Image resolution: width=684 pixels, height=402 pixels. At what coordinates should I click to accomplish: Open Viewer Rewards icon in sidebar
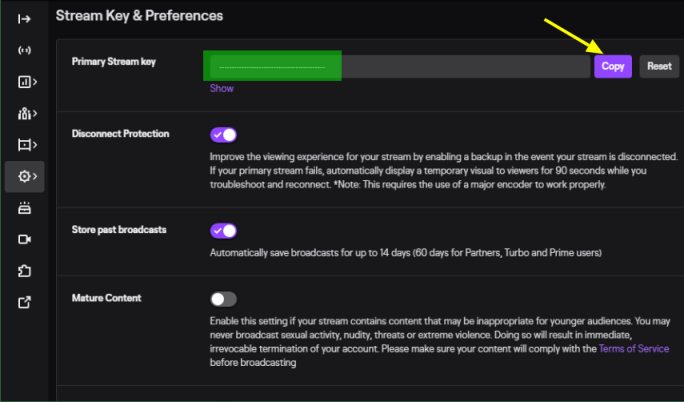tap(24, 208)
